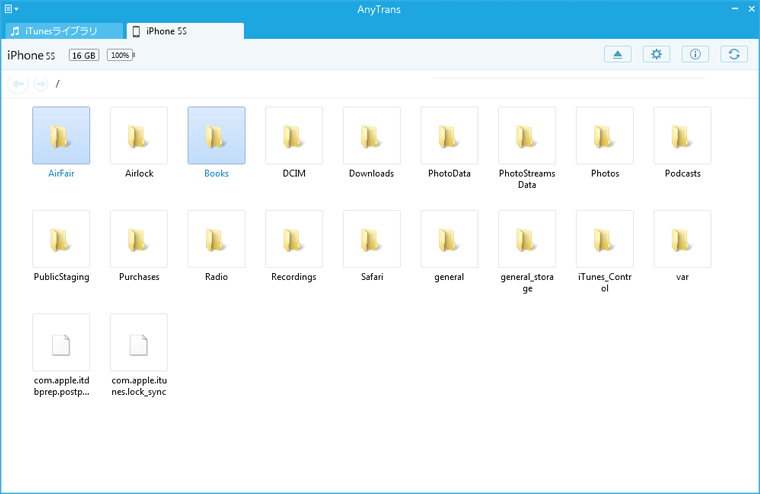Show device info with the info button

point(695,54)
